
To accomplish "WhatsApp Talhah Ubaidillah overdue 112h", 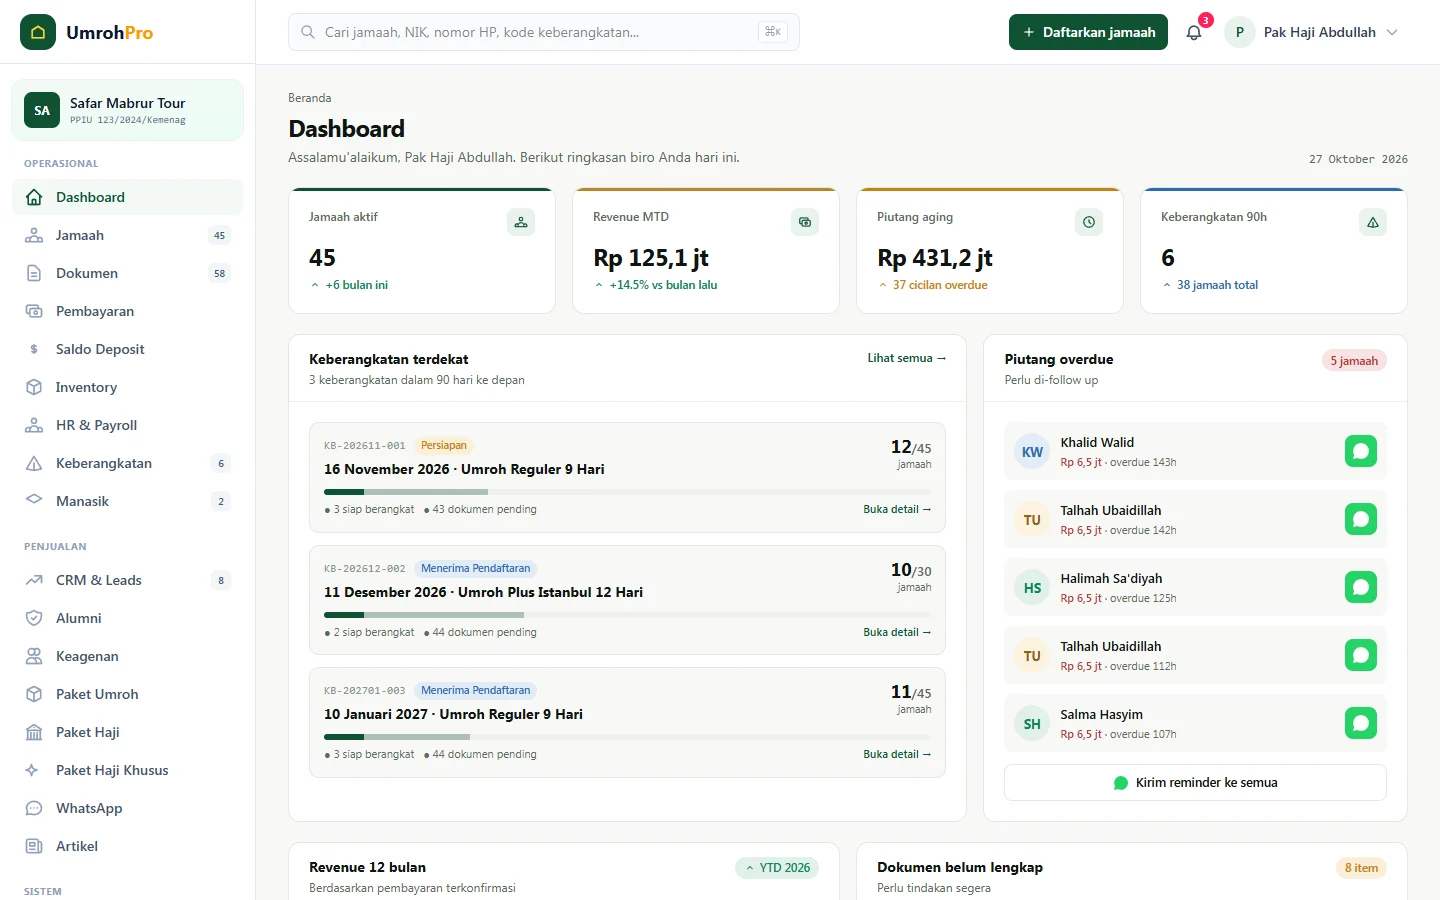I will point(1361,655).
